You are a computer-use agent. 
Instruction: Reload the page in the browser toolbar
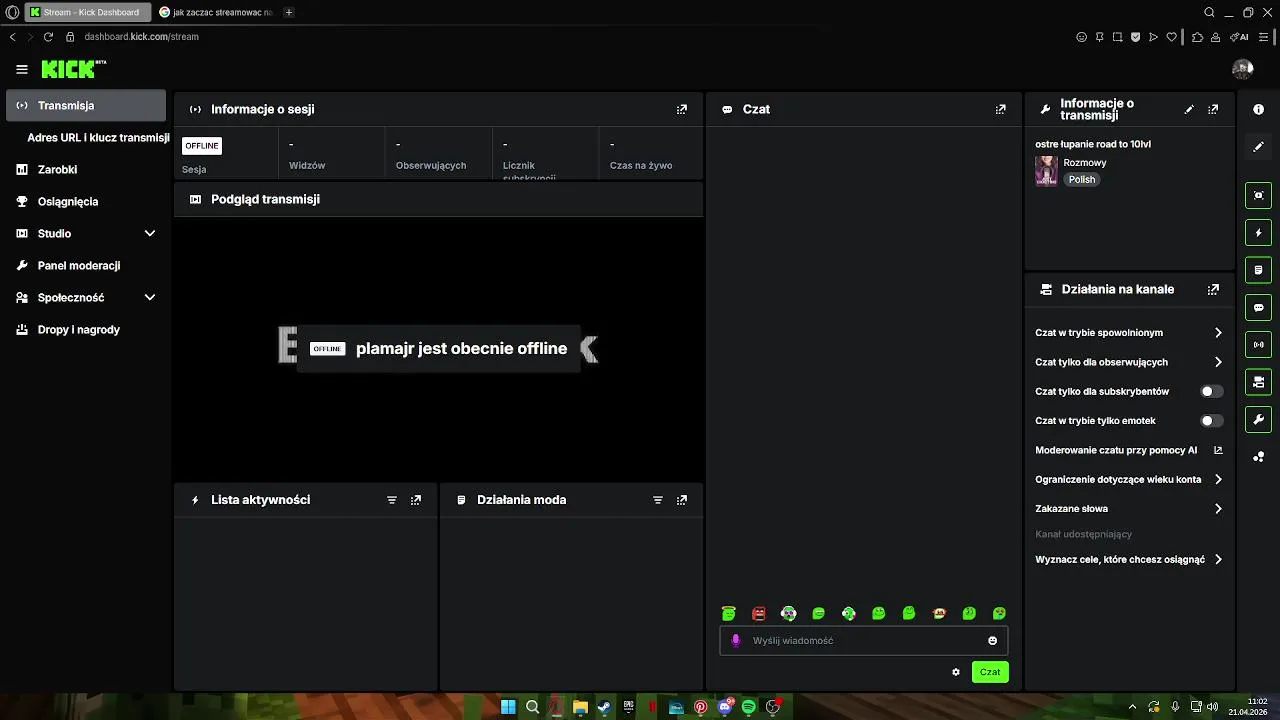pos(48,37)
